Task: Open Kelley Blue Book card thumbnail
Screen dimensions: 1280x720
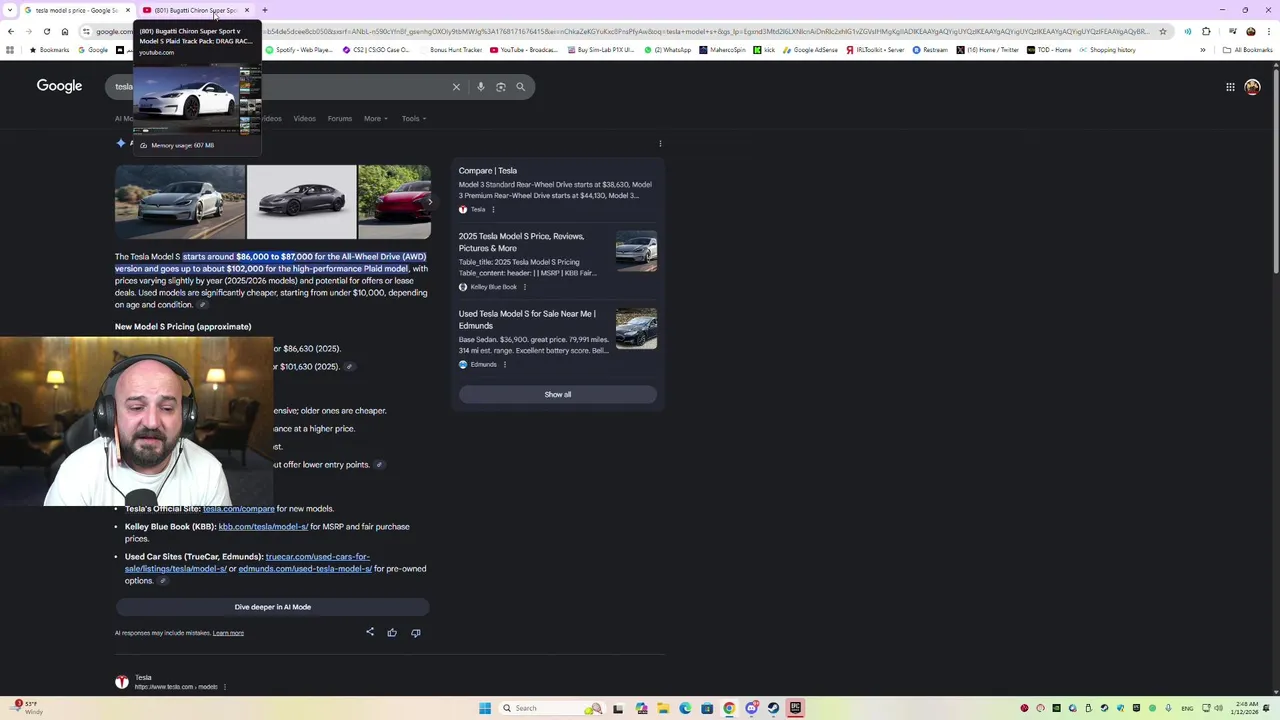Action: coord(636,251)
